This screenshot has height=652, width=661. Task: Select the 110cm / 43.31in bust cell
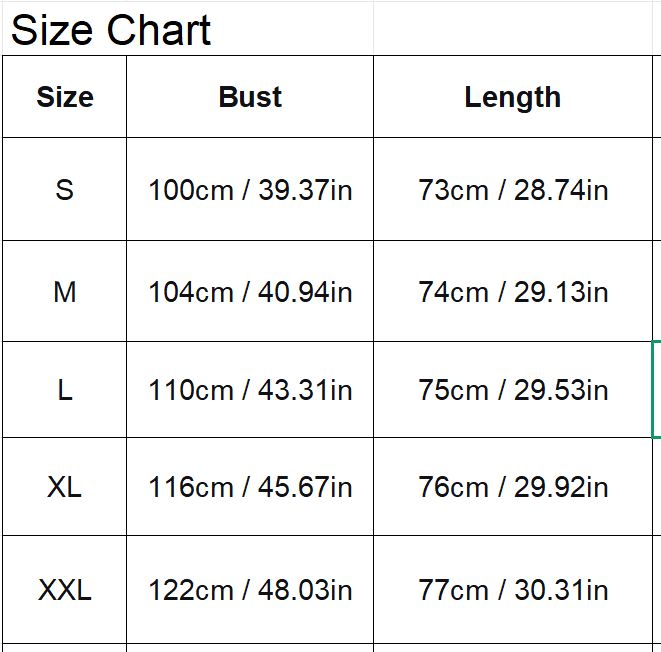coord(250,390)
